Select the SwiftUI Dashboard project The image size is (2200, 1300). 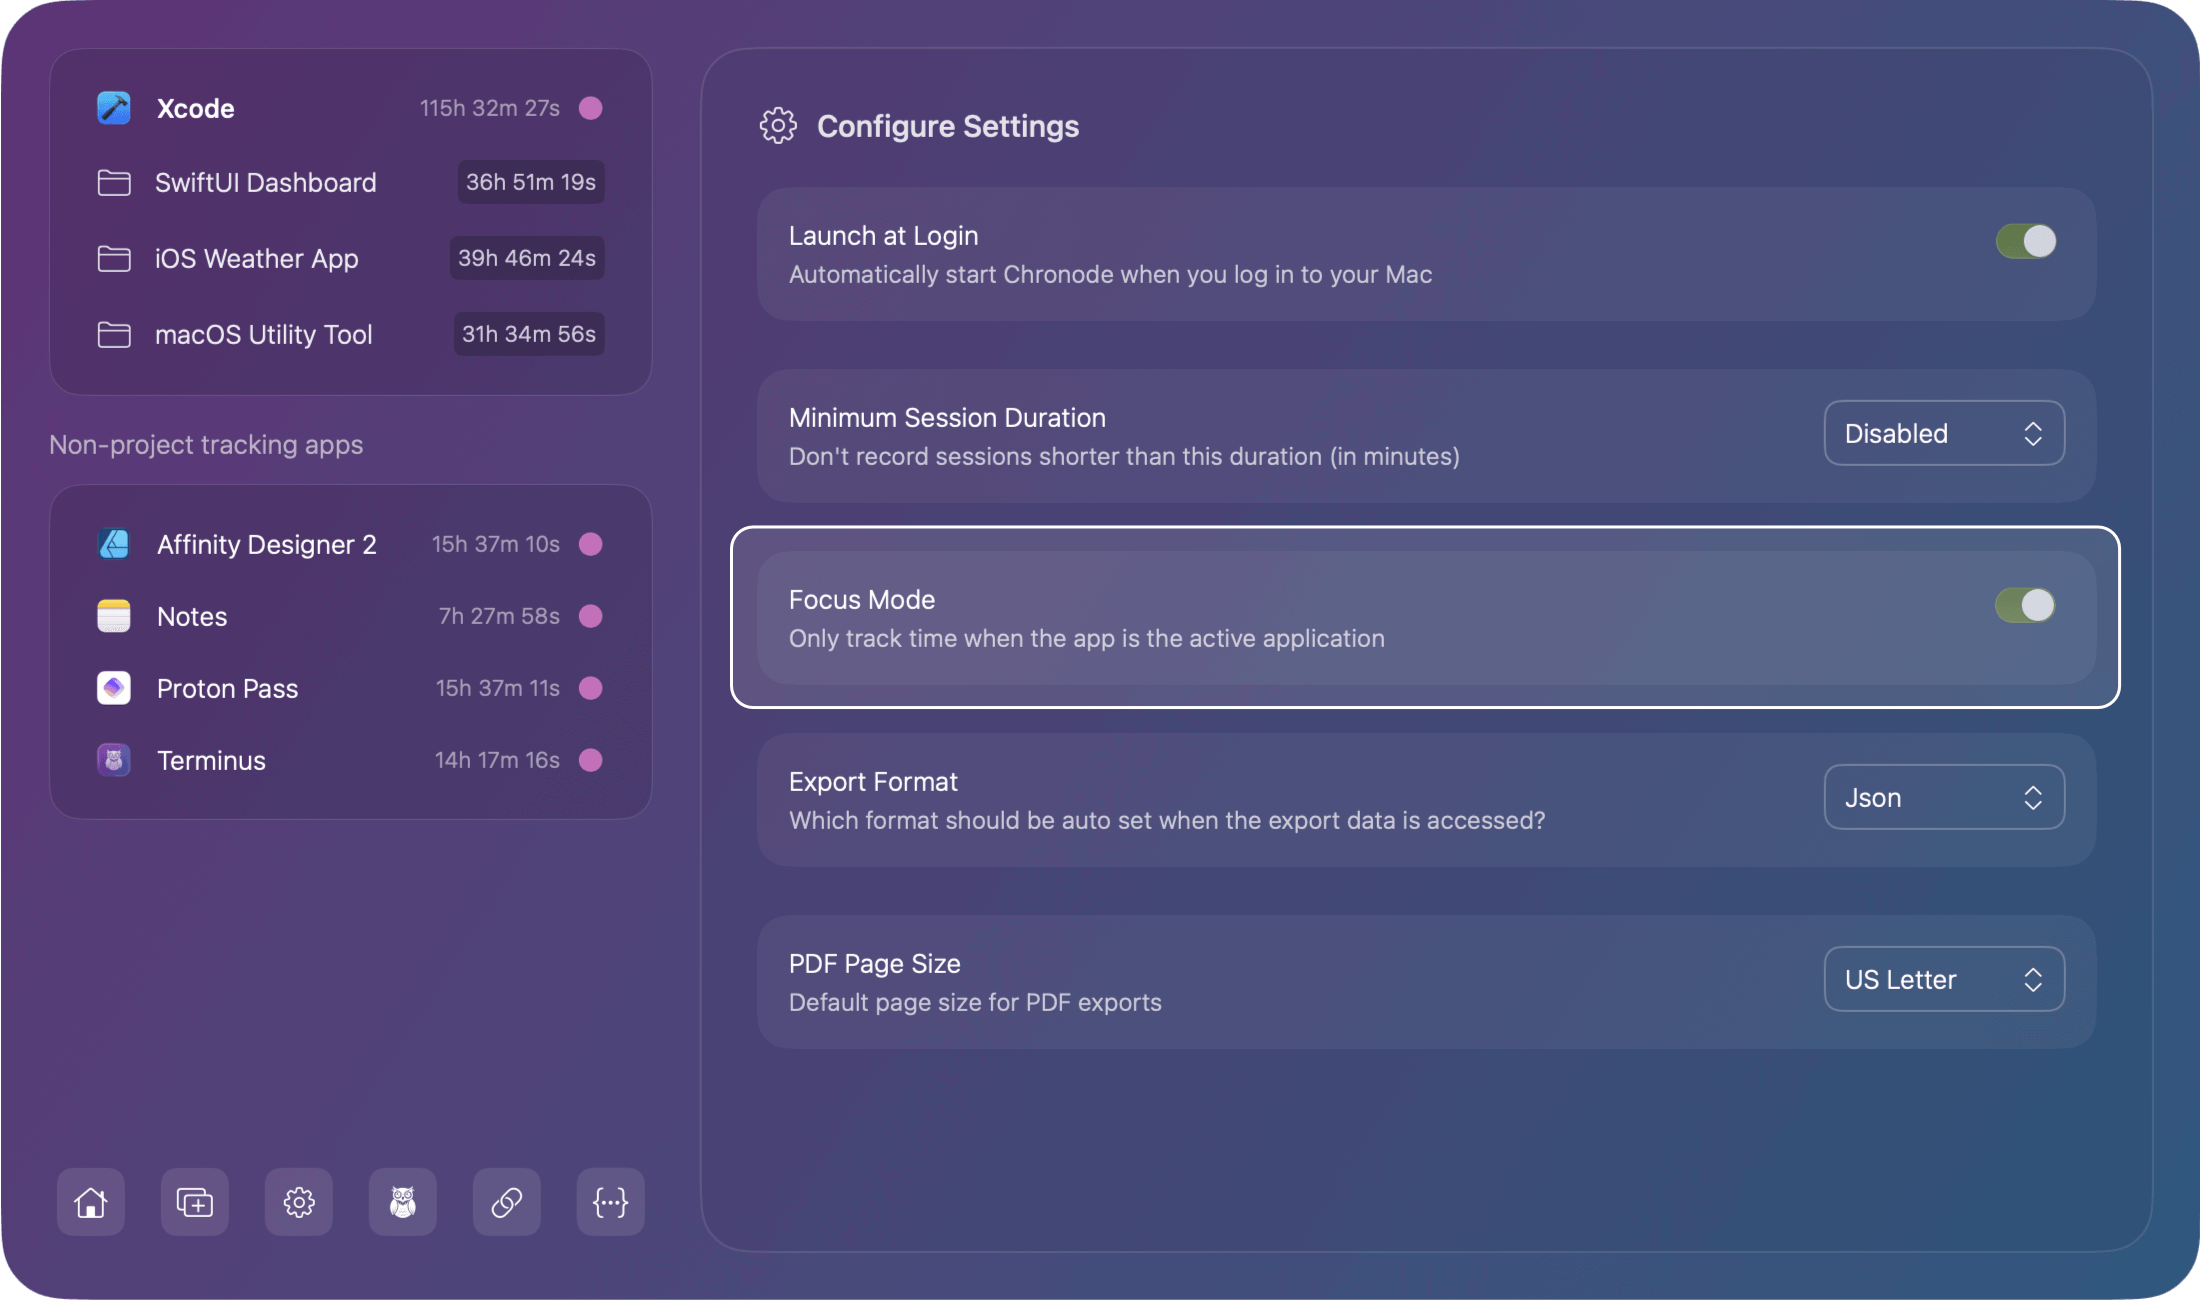[x=266, y=183]
